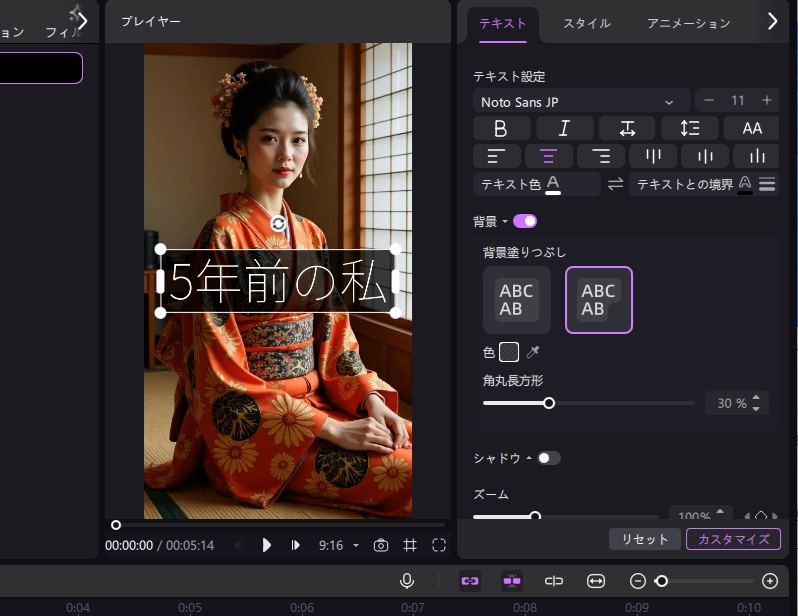This screenshot has height=616, width=798.
Task: Select first vertical text alignment icon
Action: [653, 156]
